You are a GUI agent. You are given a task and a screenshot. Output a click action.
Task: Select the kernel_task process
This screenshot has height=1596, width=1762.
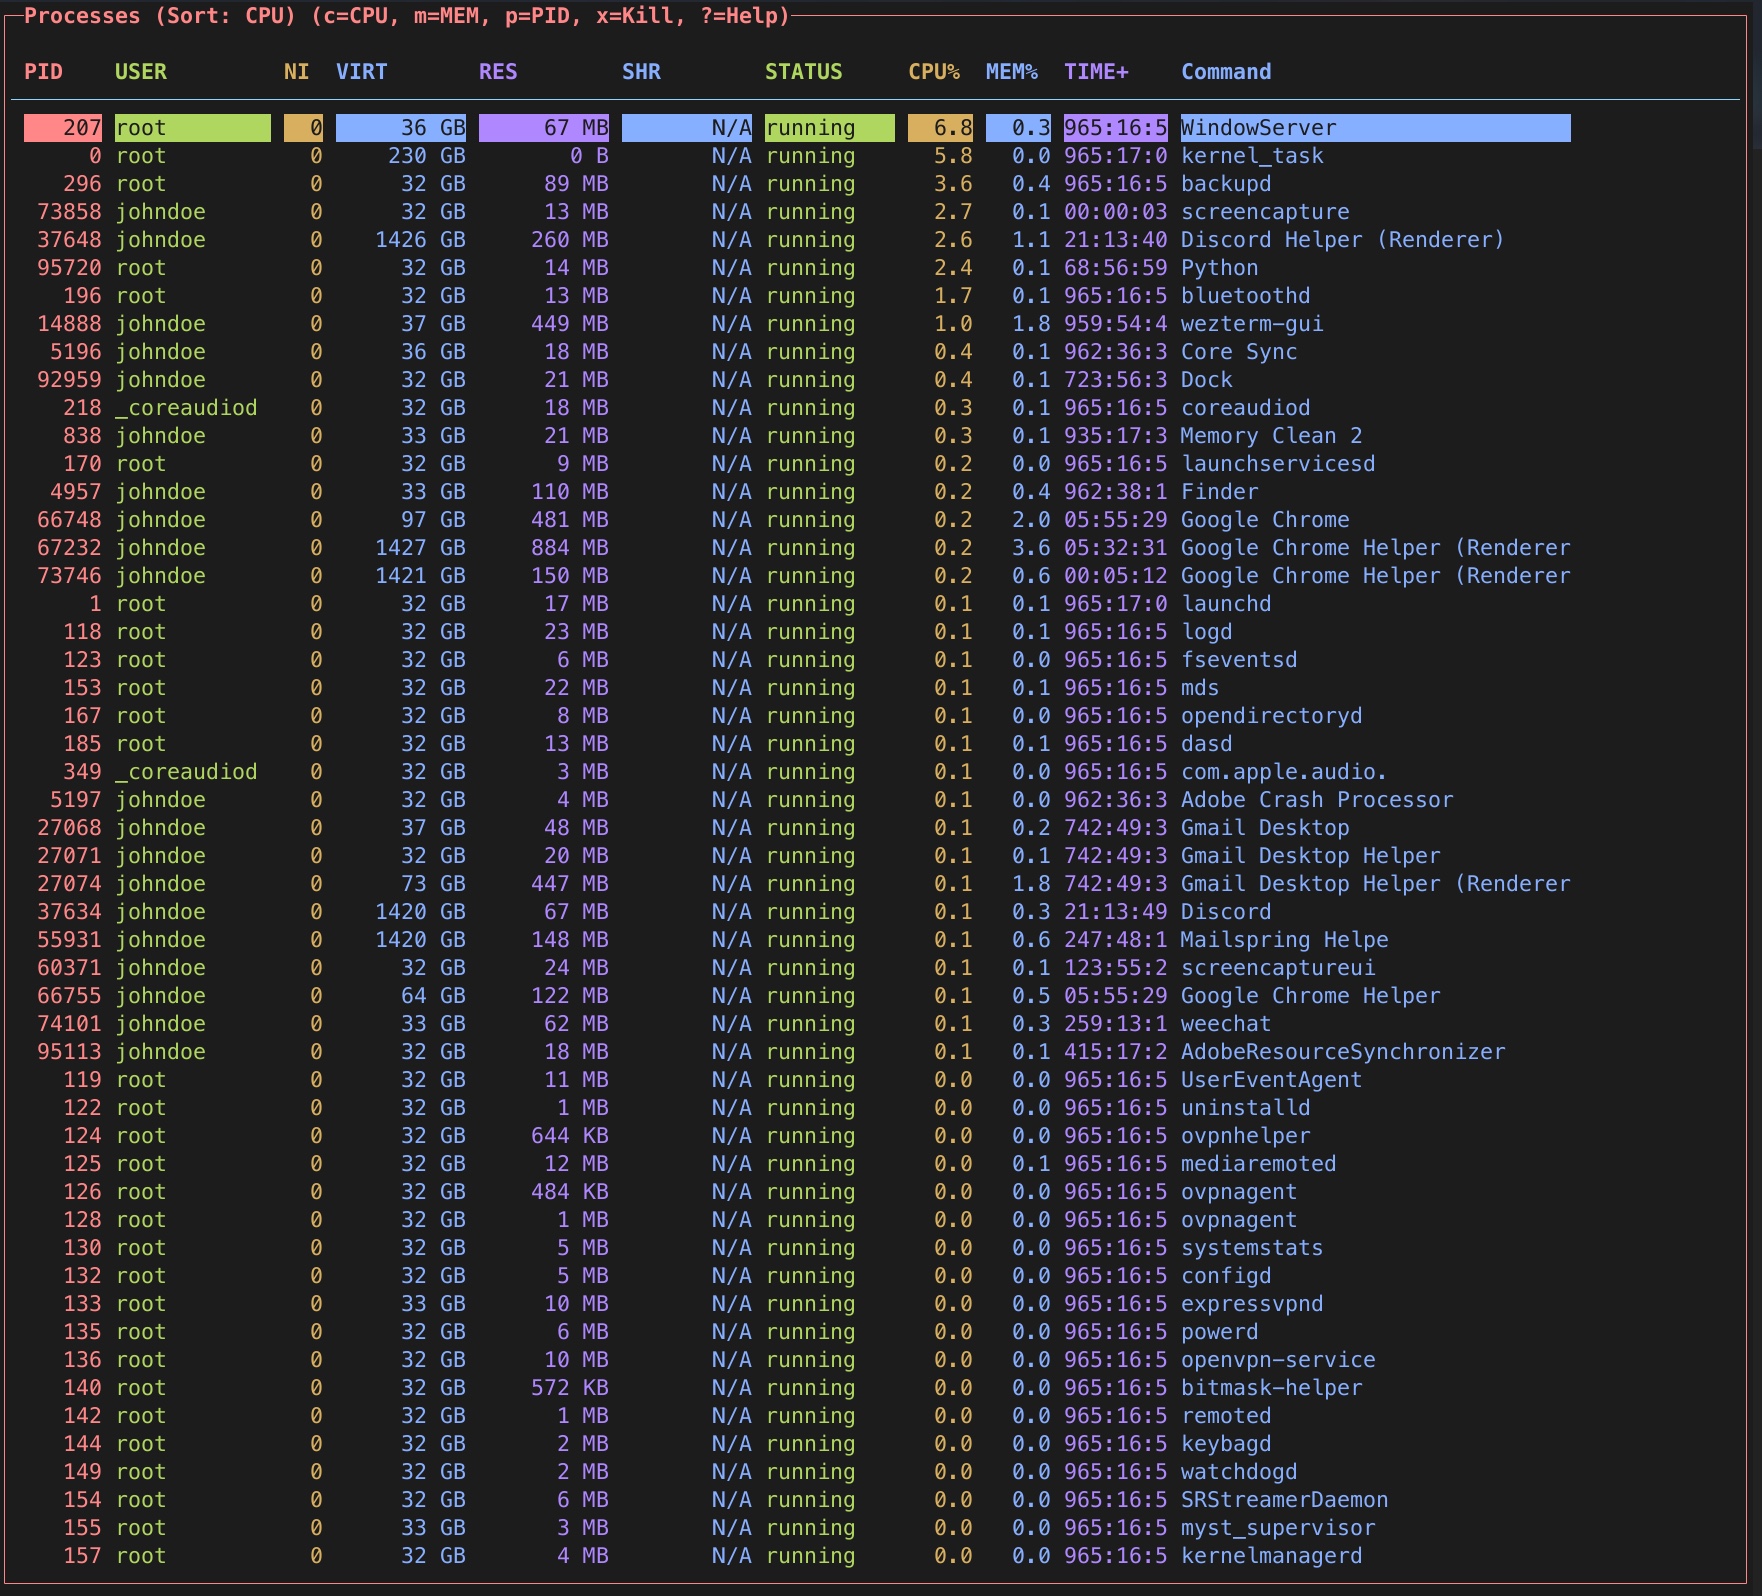click(x=797, y=156)
